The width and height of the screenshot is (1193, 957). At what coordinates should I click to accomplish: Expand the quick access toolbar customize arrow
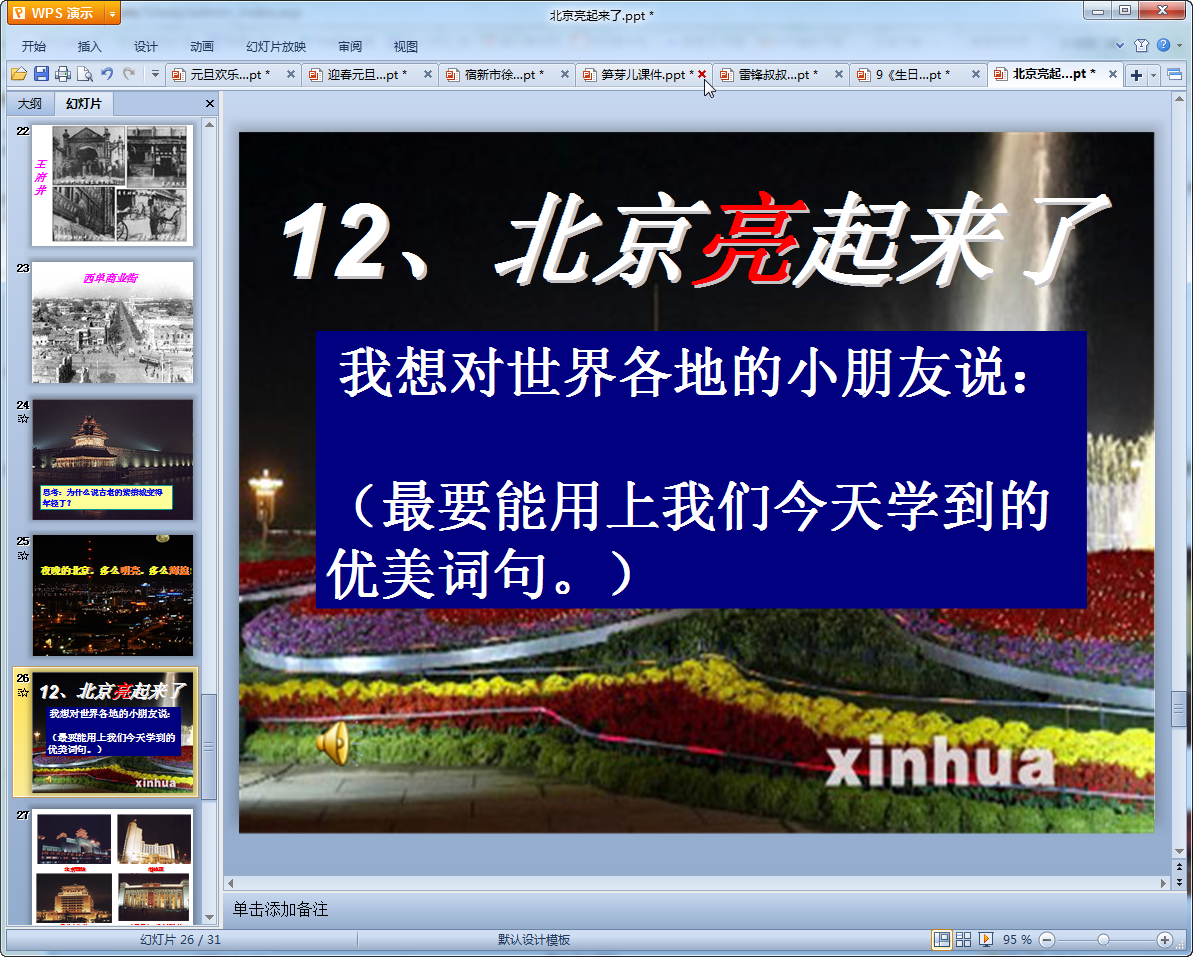(155, 74)
